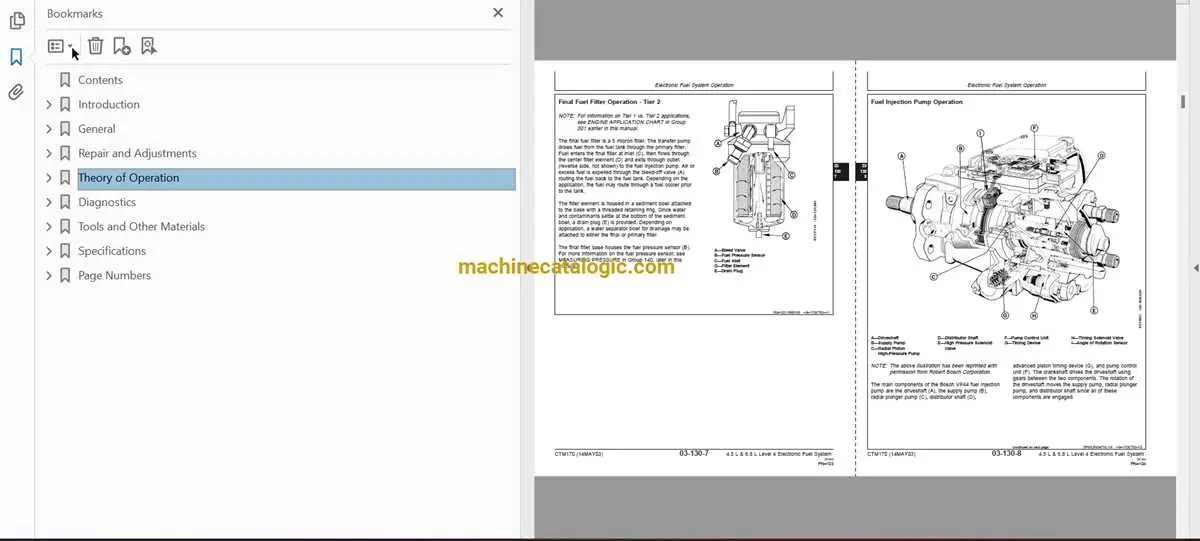Viewport: 1200px width, 541px height.
Task: Add a new bookmark
Action: pyautogui.click(x=122, y=46)
